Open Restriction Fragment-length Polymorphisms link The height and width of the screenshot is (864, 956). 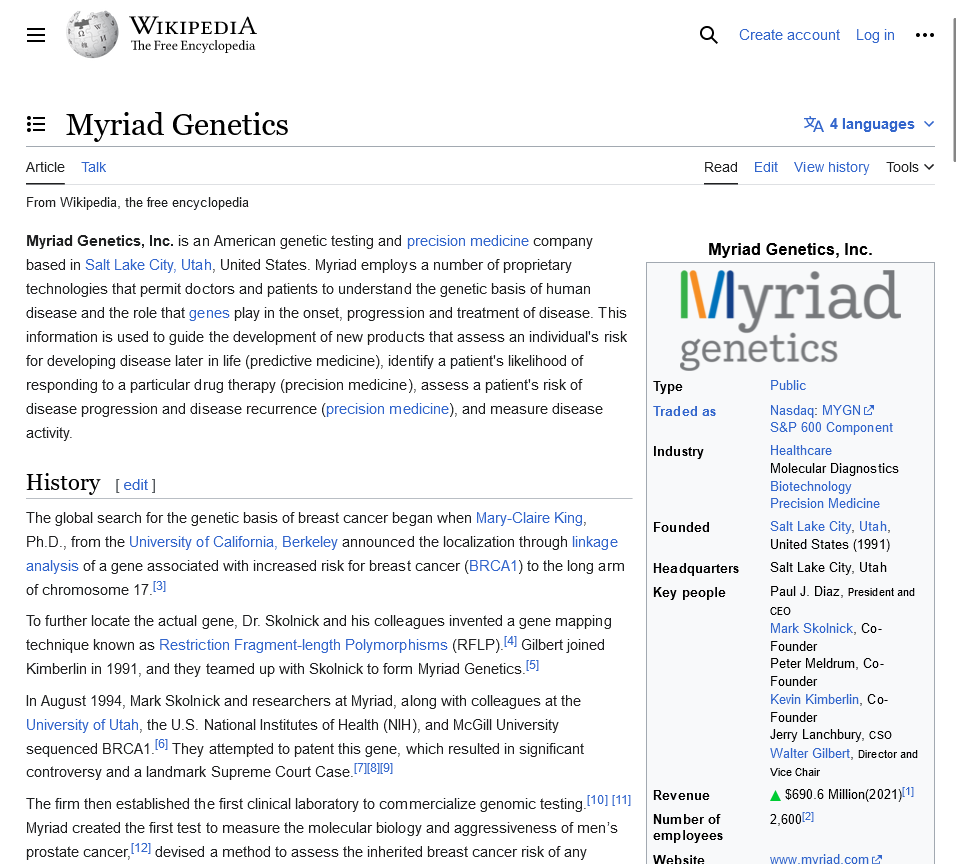tap(303, 644)
